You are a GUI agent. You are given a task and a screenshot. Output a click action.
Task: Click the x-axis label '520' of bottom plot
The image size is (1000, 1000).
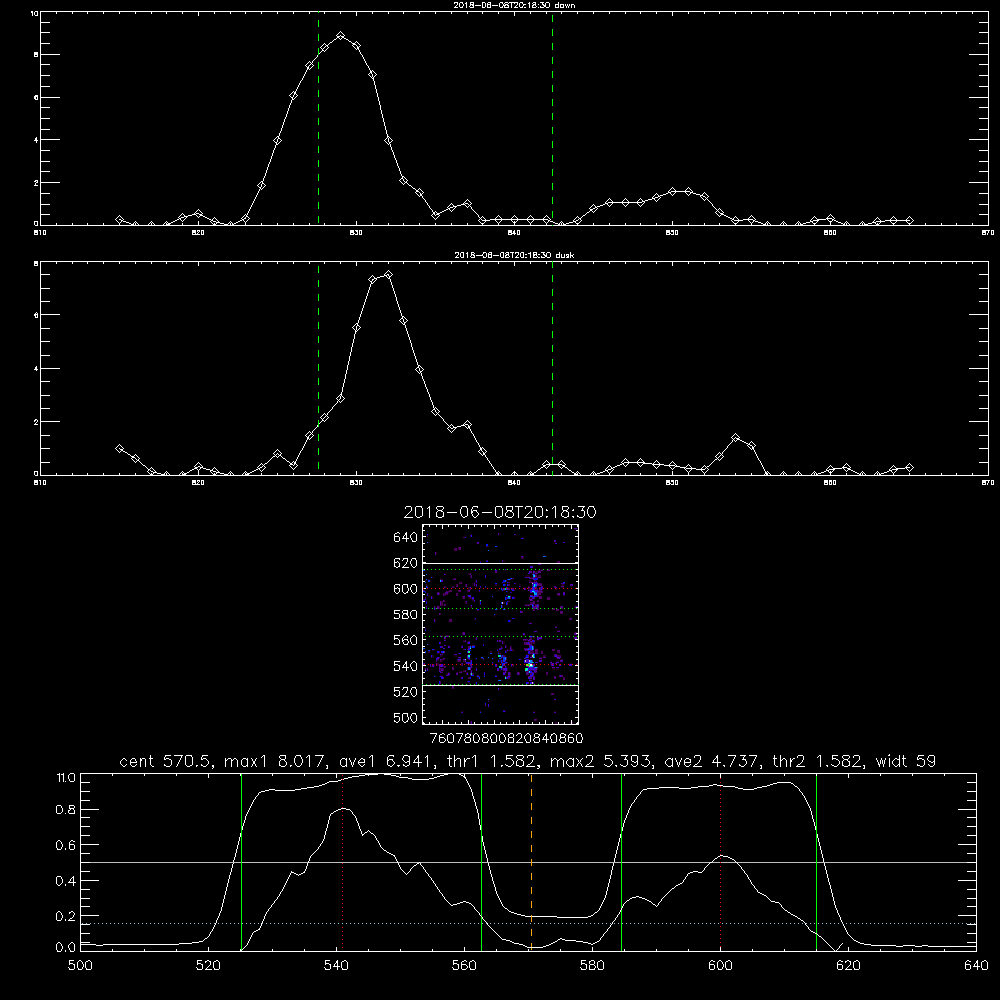208,966
